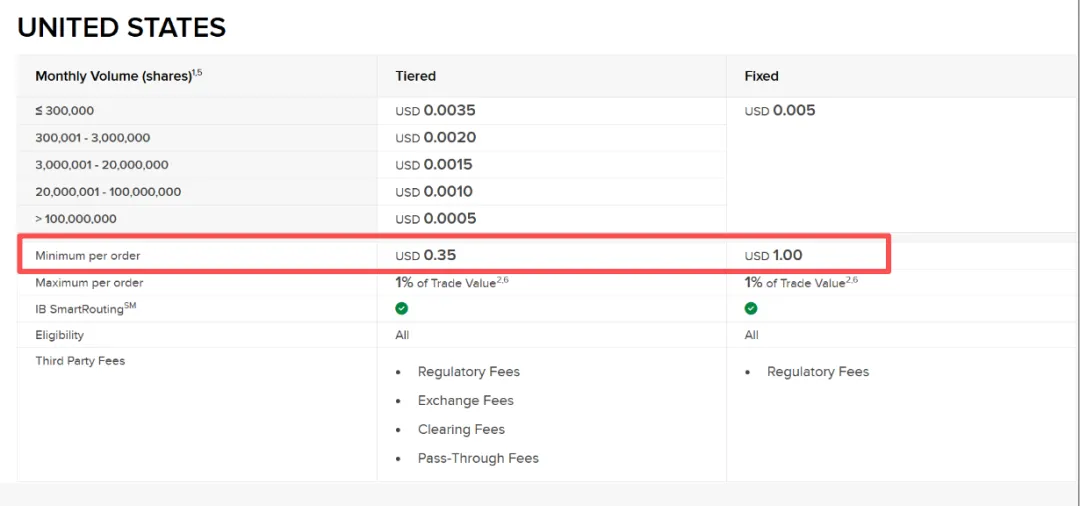The width and height of the screenshot is (1080, 506).
Task: Click the USD 0.005 fixed rate
Action: [780, 111]
